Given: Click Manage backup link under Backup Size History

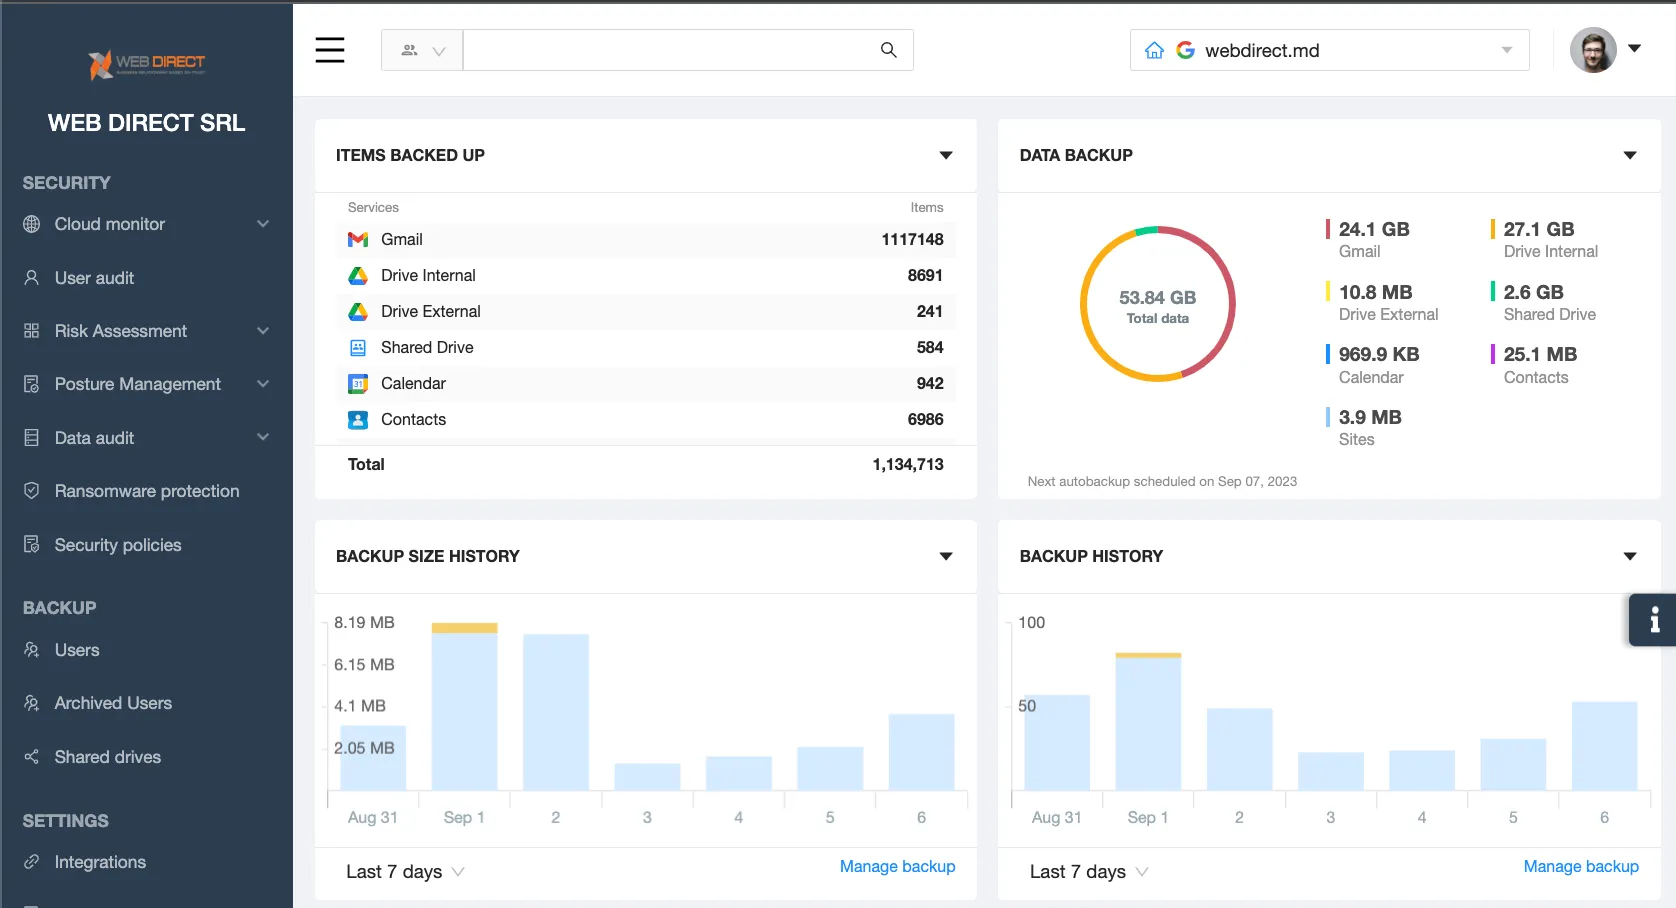Looking at the screenshot, I should click(x=897, y=867).
